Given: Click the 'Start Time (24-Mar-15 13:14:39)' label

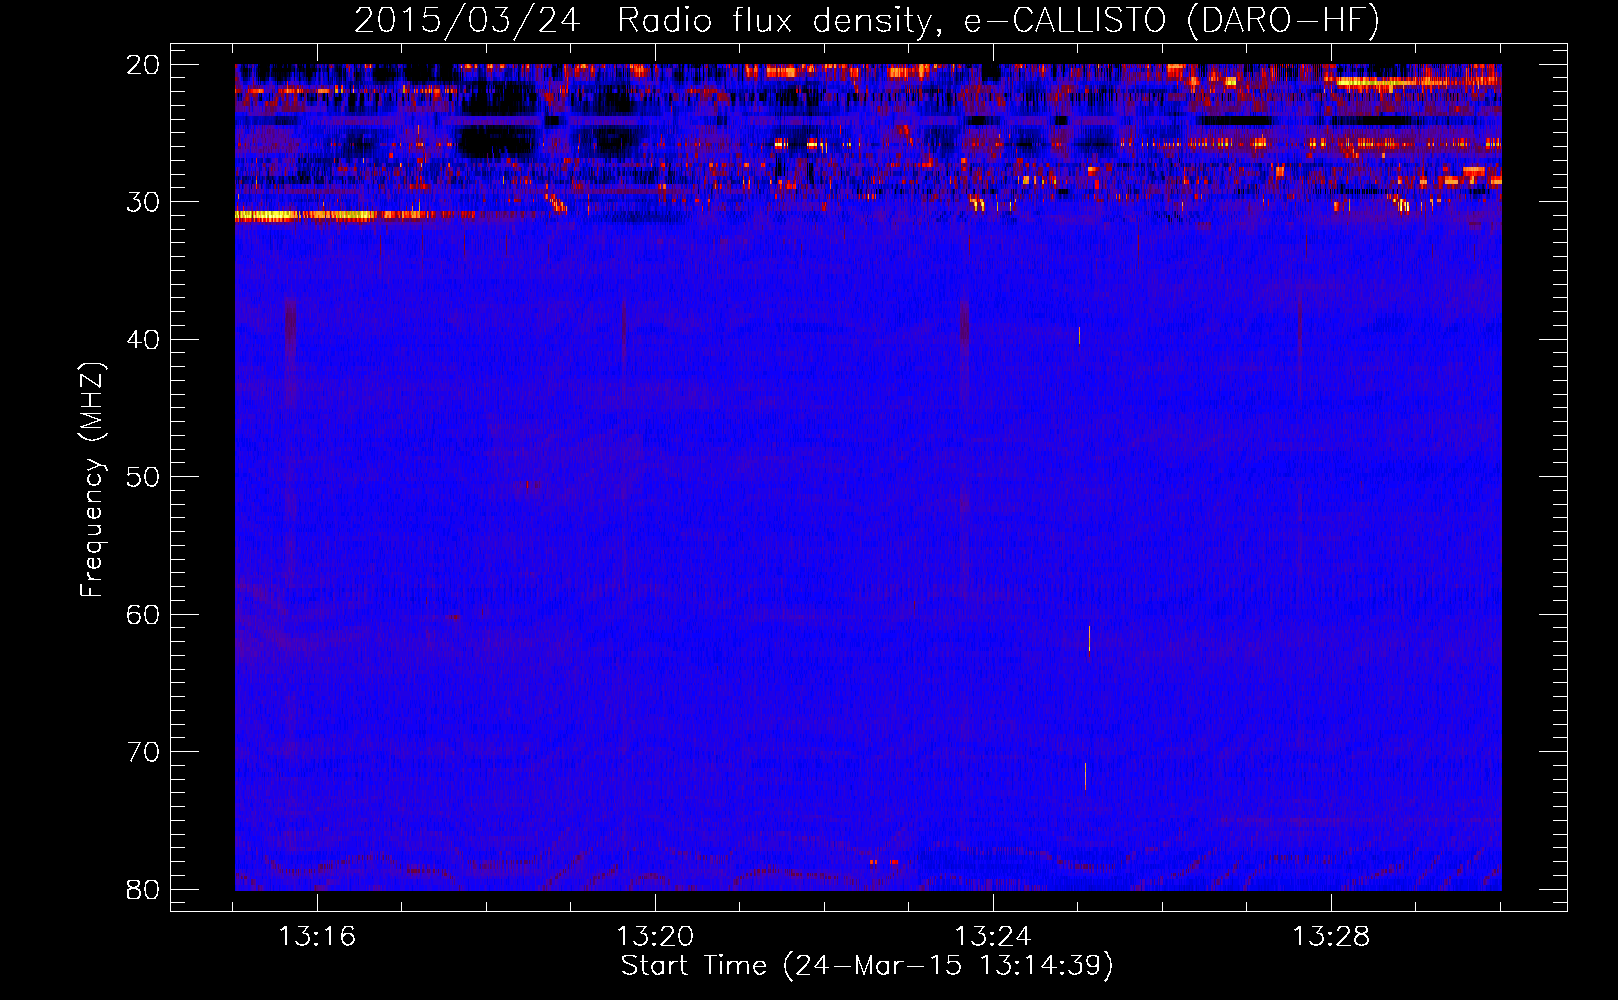Looking at the screenshot, I should coord(867,965).
